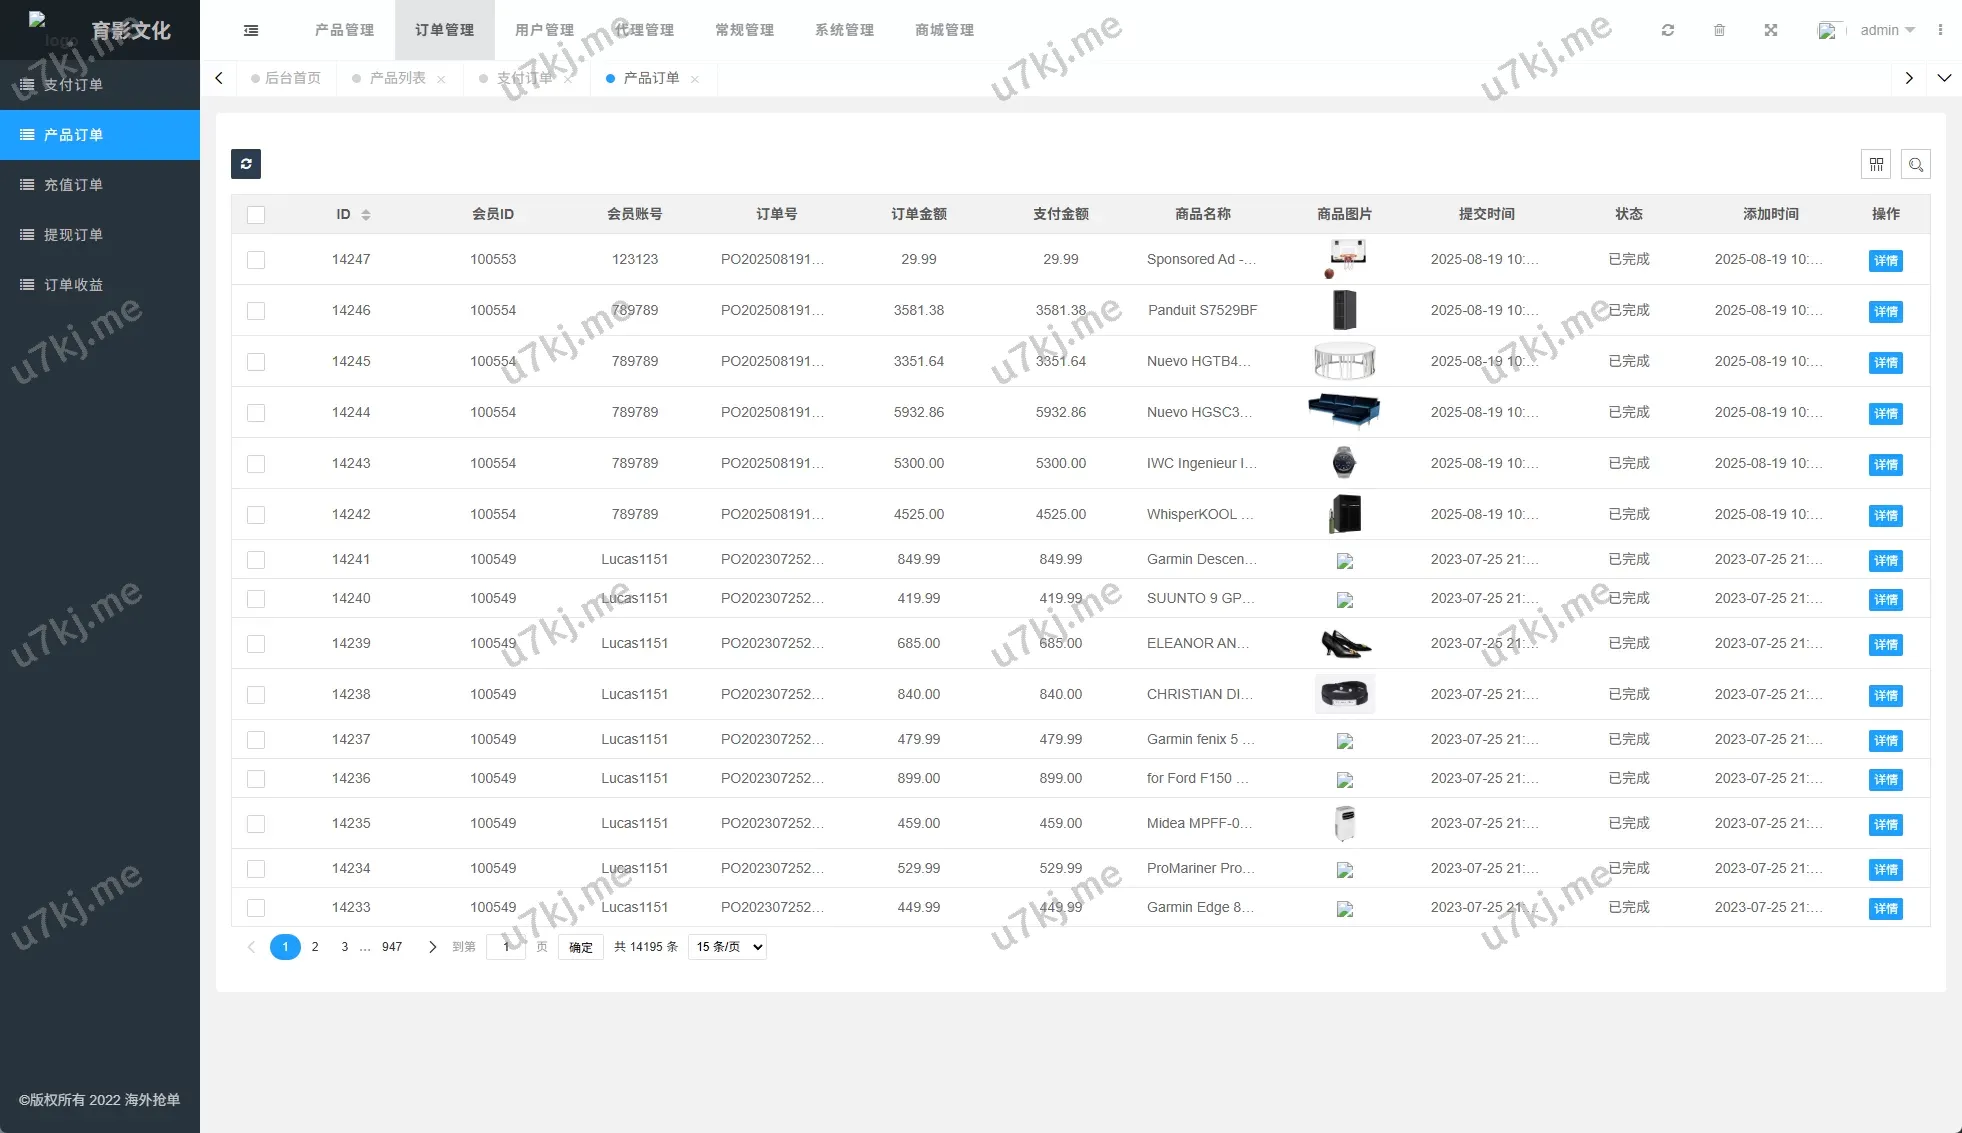Viewport: 1962px width, 1133px height.
Task: Select the checkbox for order 14240
Action: click(x=256, y=599)
